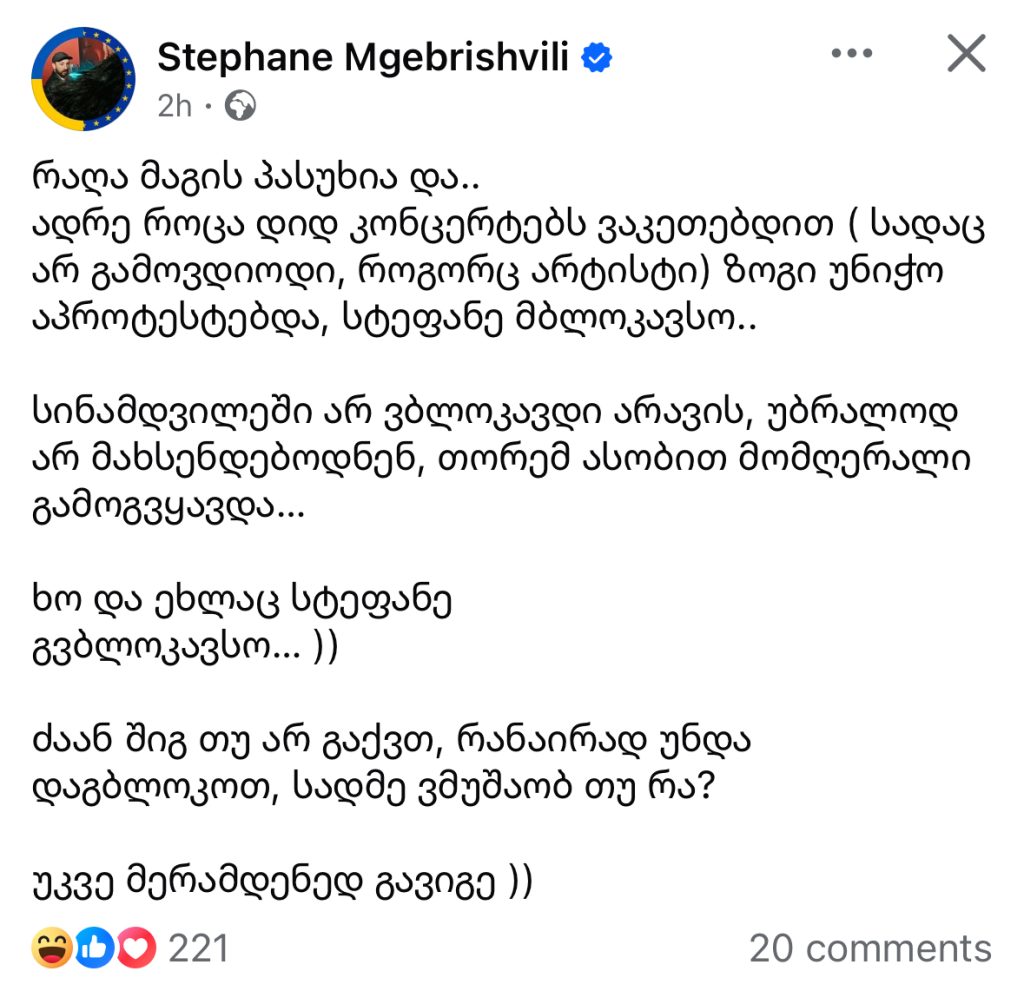Open the three-dot post options menu
The image size is (1024, 991).
(851, 54)
